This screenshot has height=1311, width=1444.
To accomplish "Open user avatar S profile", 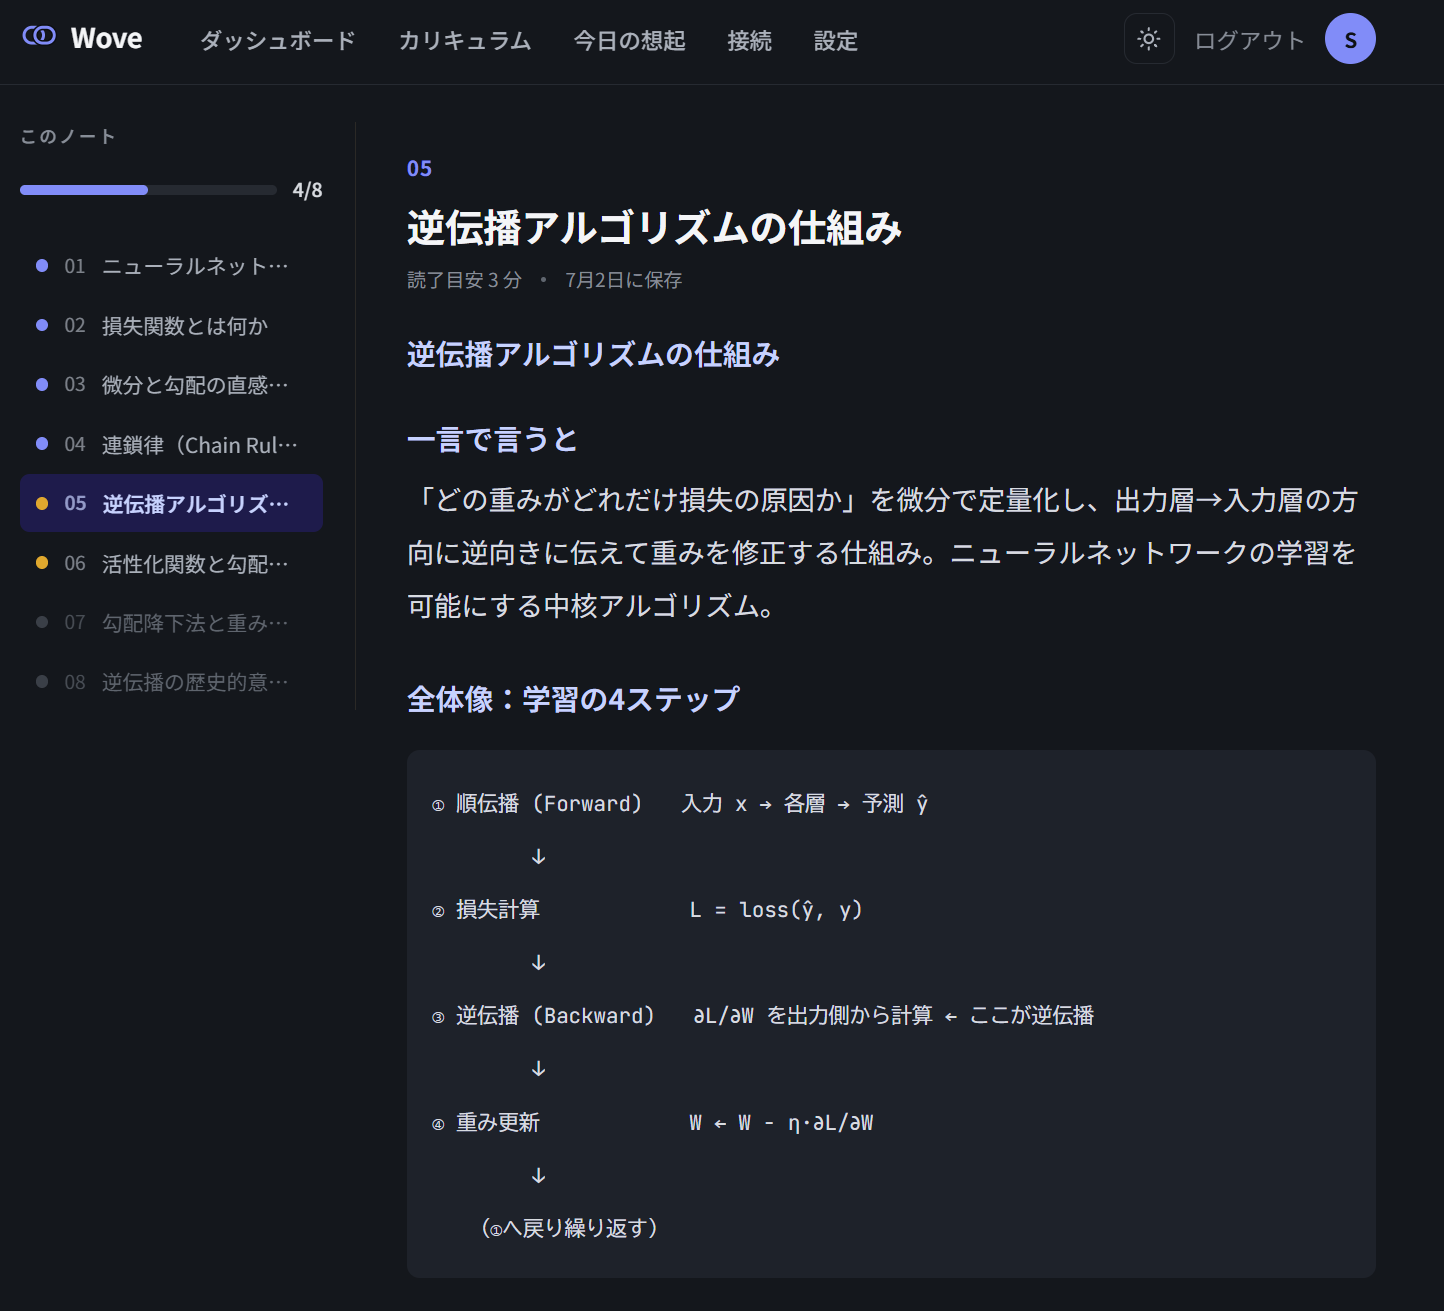I will [x=1350, y=39].
